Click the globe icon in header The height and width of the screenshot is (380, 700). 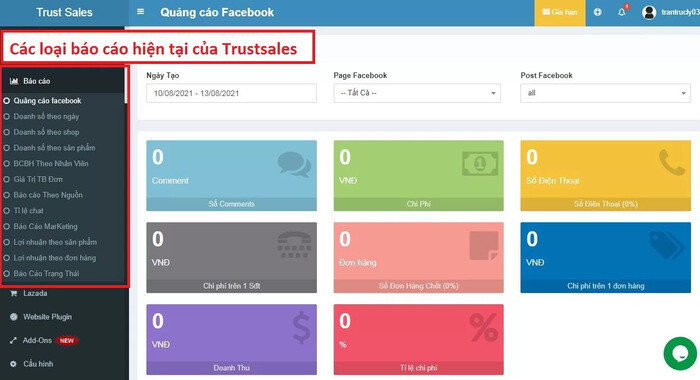(x=597, y=12)
